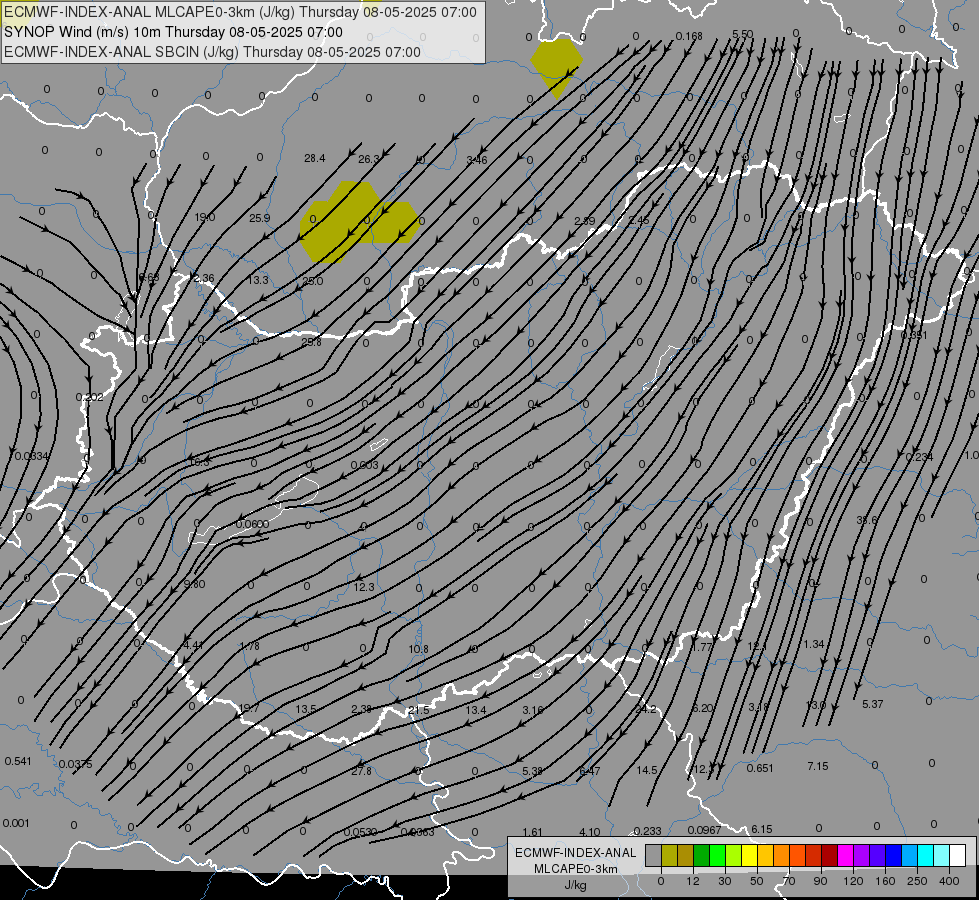Click the grid value 3.46
Image resolution: width=979 pixels, height=900 pixels.
pos(477,160)
